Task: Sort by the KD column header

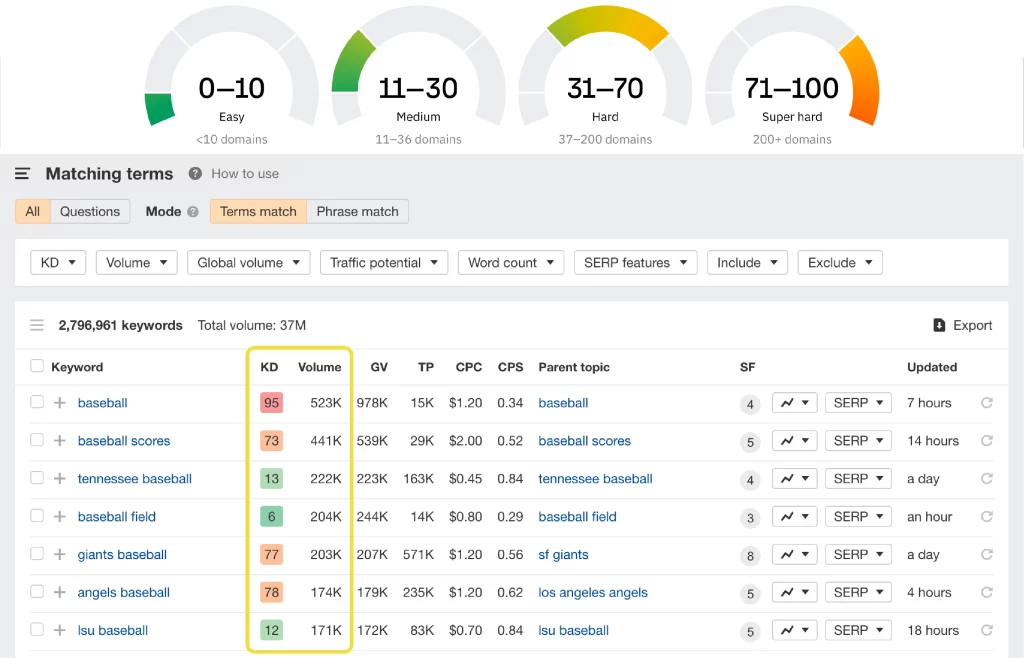Action: point(269,367)
